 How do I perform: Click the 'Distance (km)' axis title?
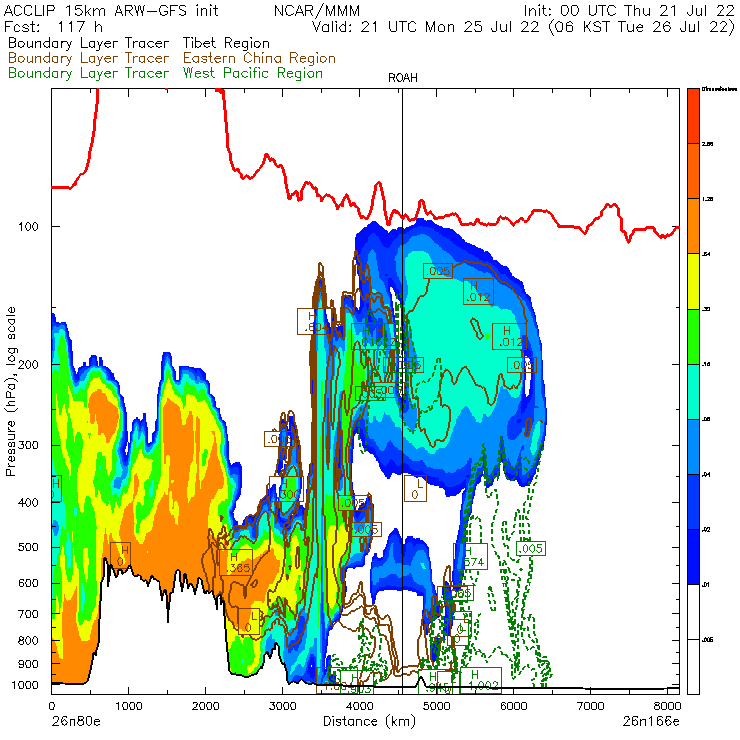369,721
